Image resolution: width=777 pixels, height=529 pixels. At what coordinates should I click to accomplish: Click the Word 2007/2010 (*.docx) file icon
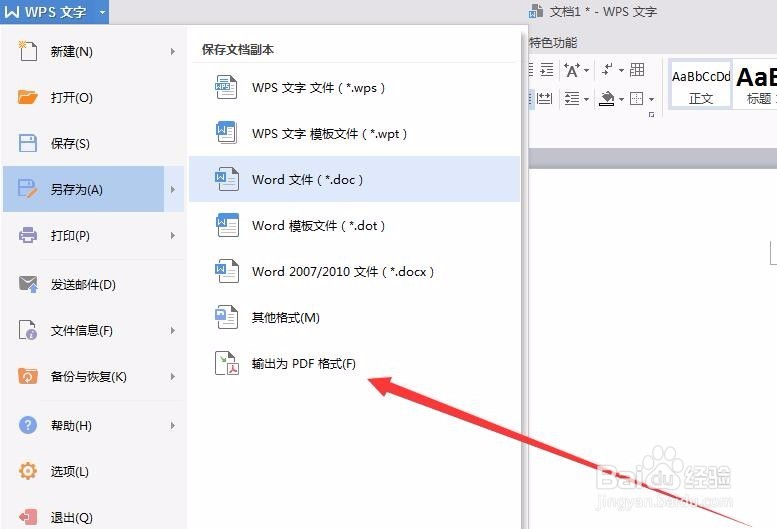pos(226,271)
